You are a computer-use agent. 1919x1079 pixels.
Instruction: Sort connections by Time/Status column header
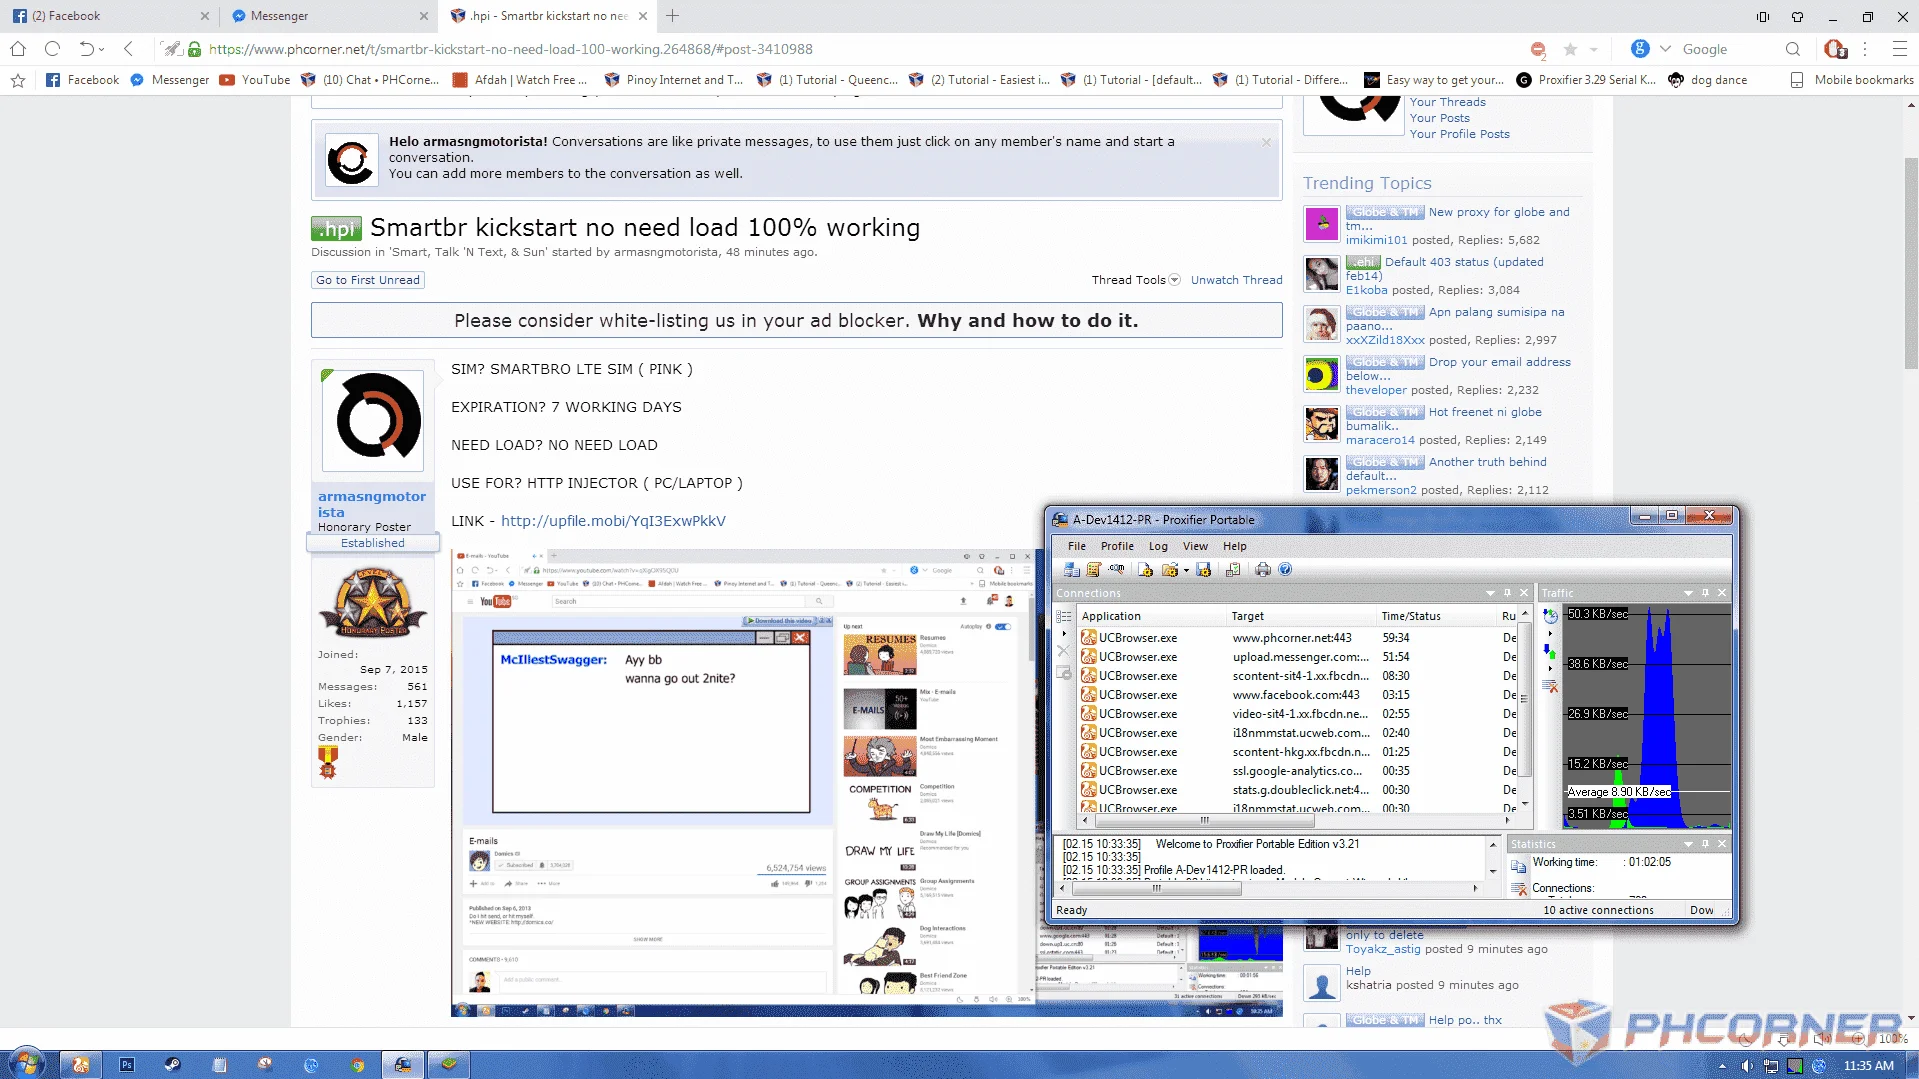click(1436, 616)
